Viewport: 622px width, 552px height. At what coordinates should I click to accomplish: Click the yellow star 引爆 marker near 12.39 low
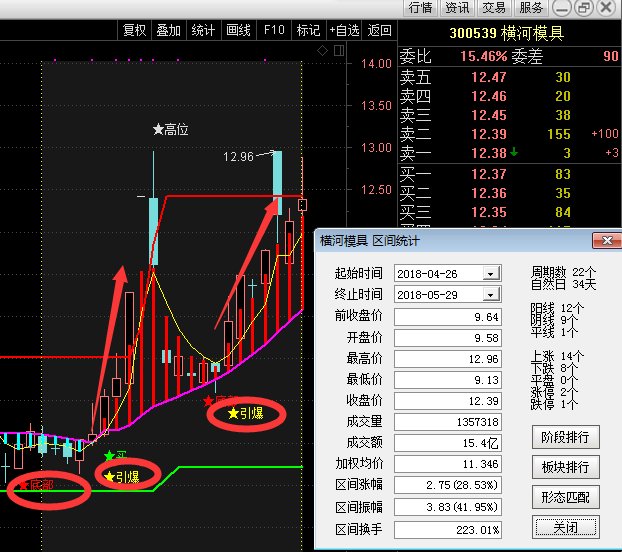246,414
